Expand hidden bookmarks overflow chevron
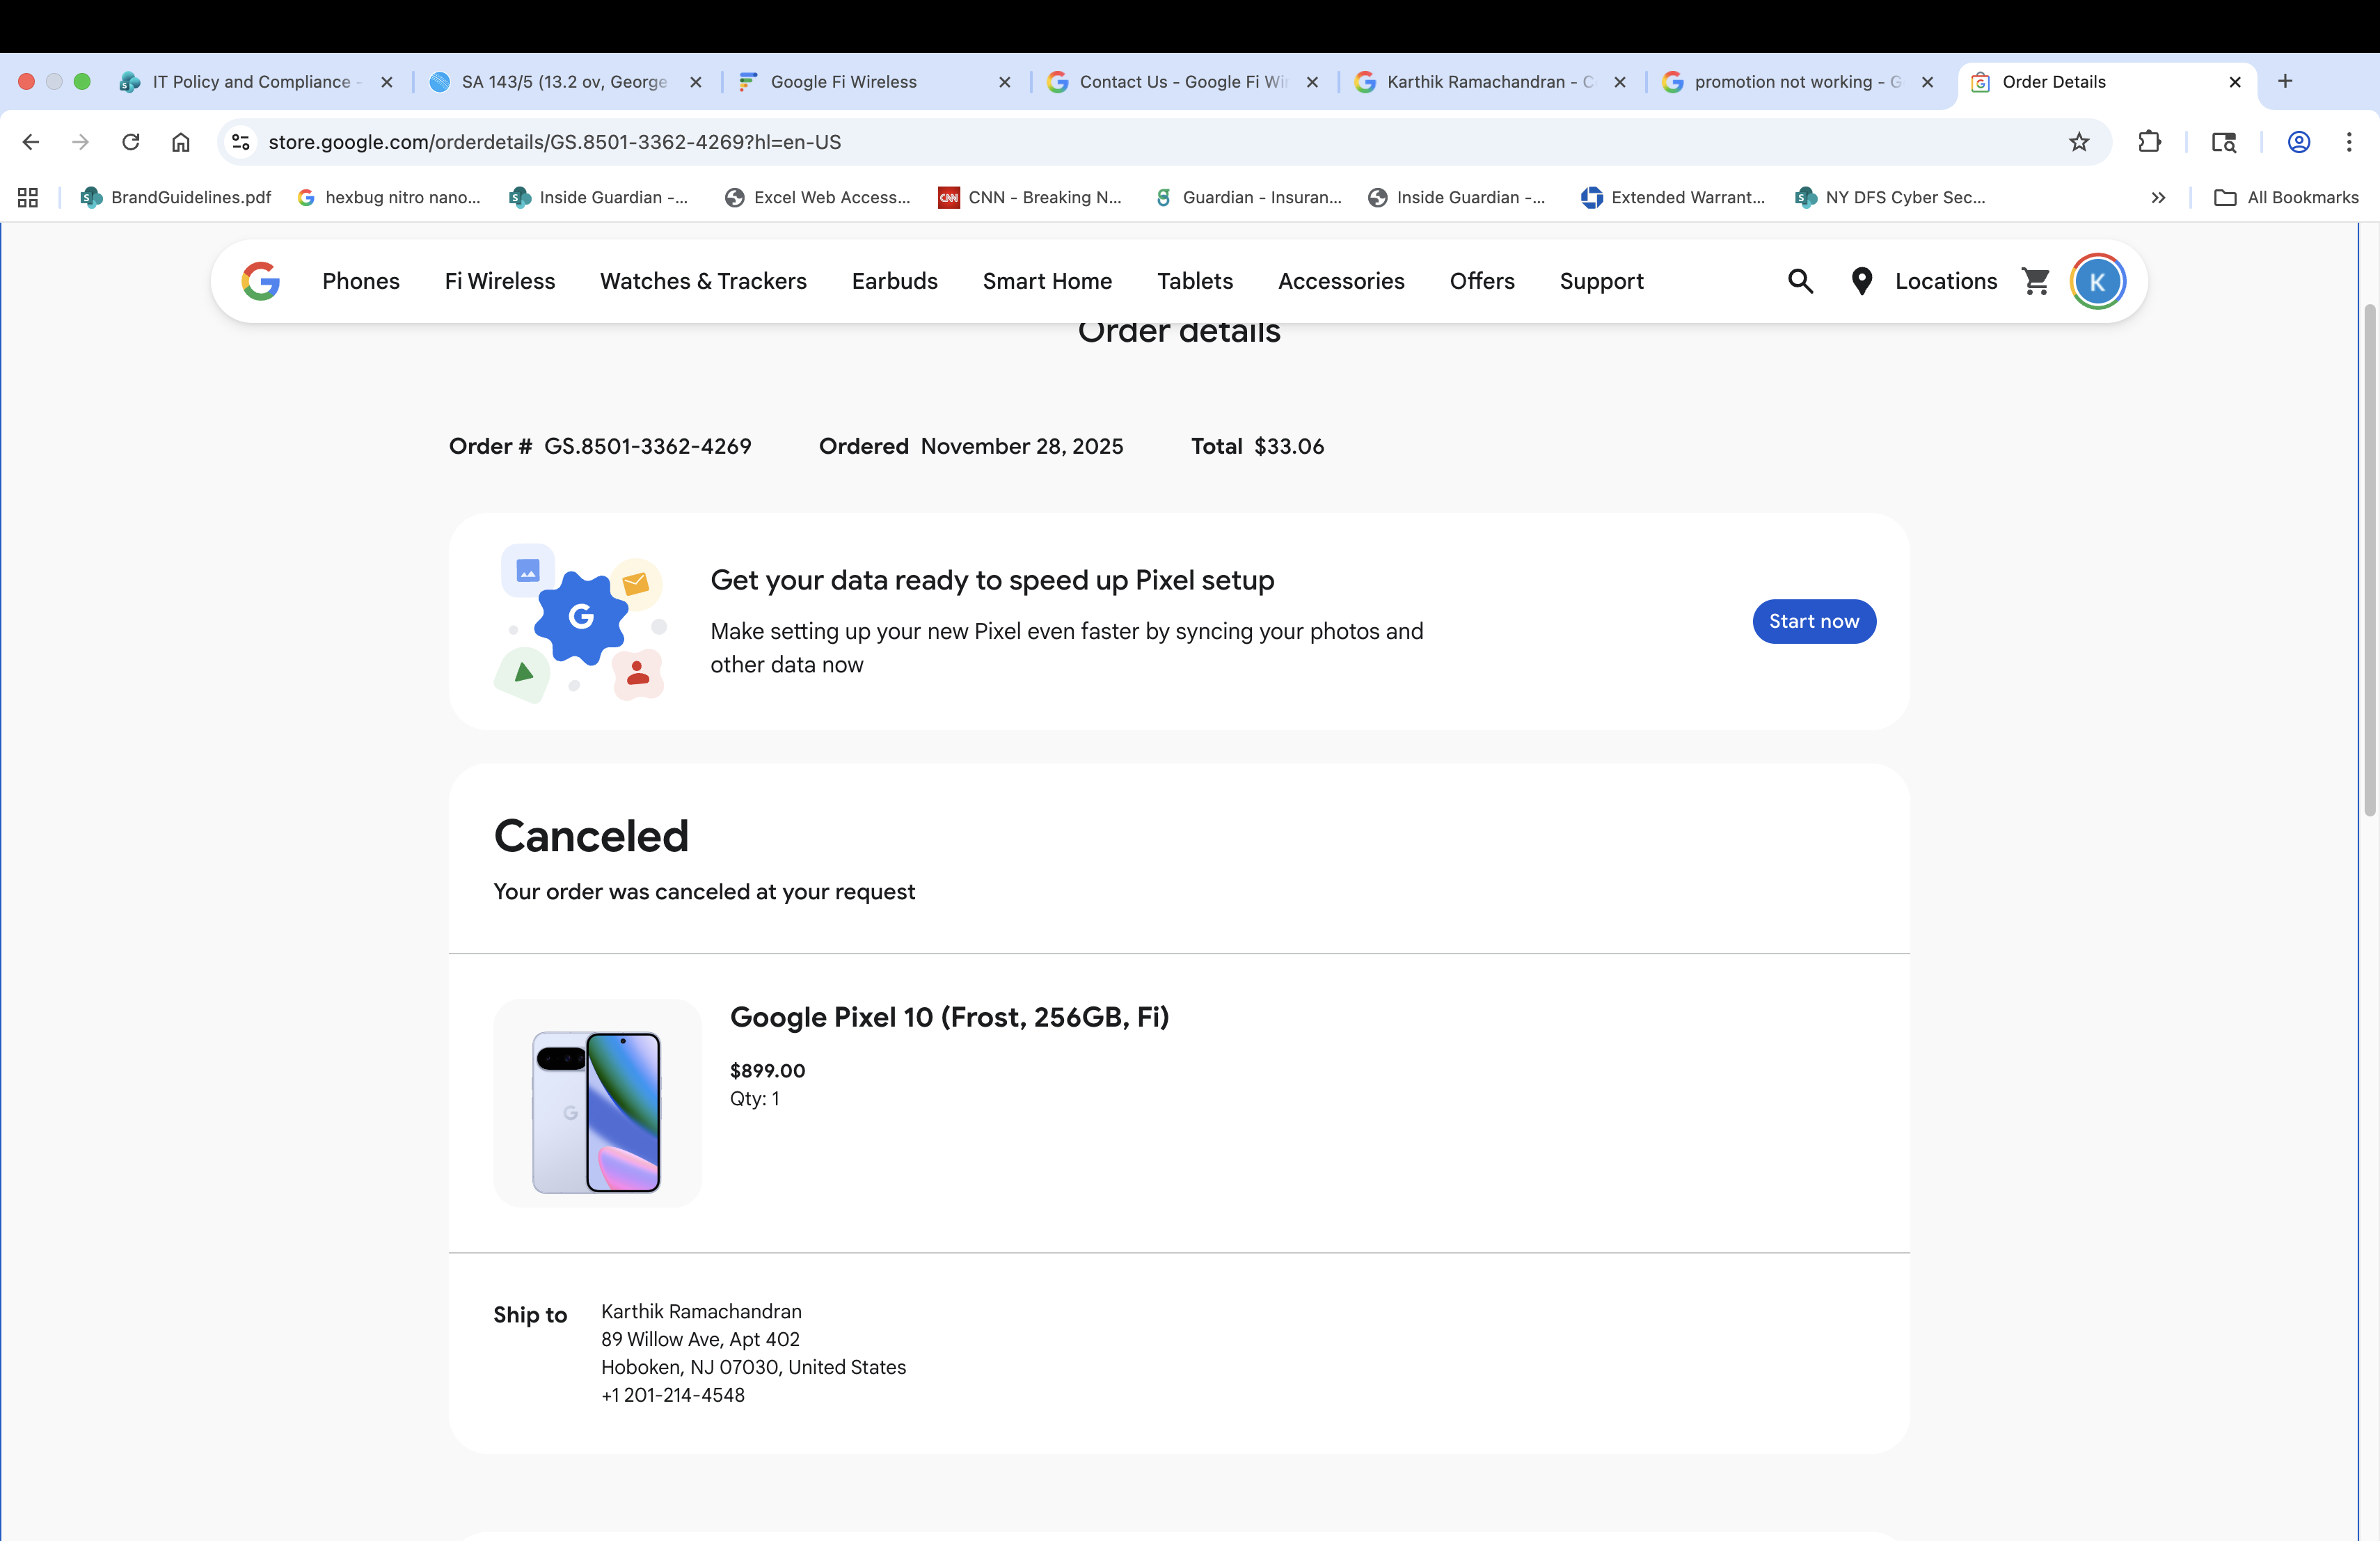 [x=2158, y=198]
